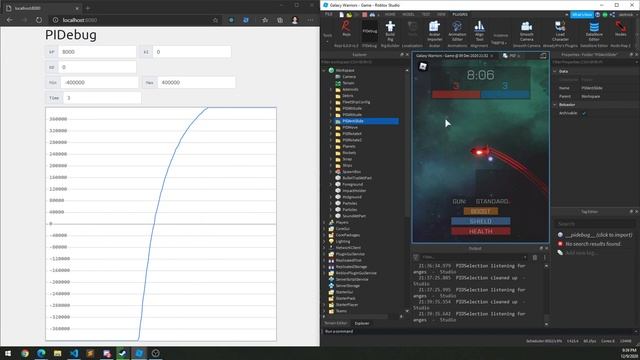
Task: Collapse the Data section in Properties
Action: pos(555,71)
